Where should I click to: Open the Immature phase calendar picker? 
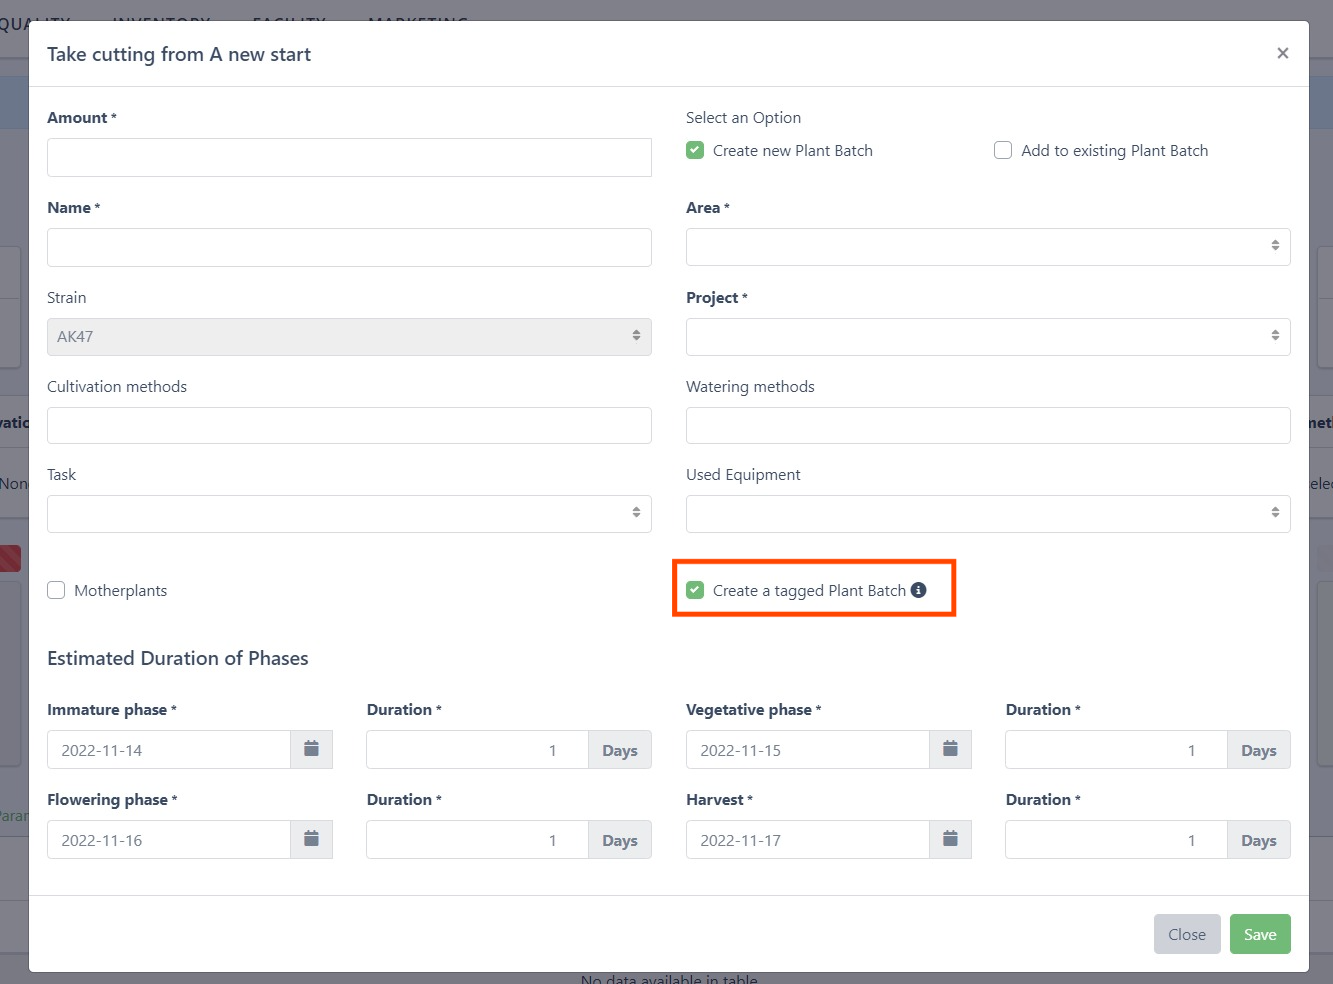click(311, 750)
